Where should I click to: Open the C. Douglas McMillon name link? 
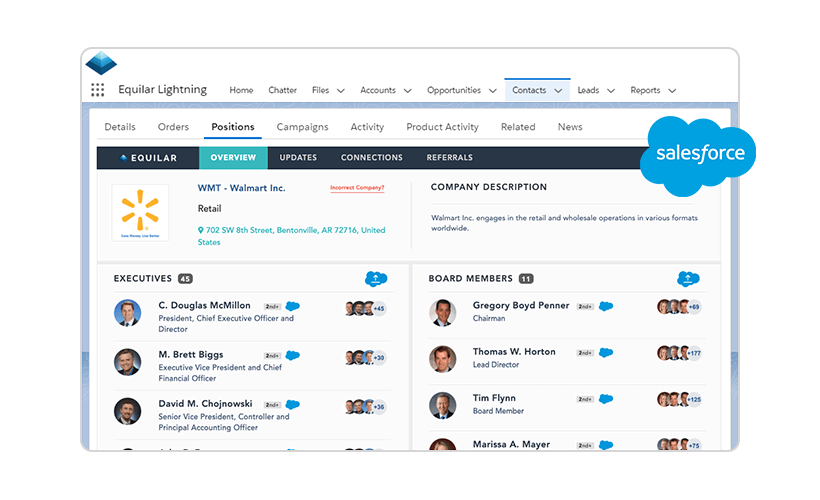point(204,305)
